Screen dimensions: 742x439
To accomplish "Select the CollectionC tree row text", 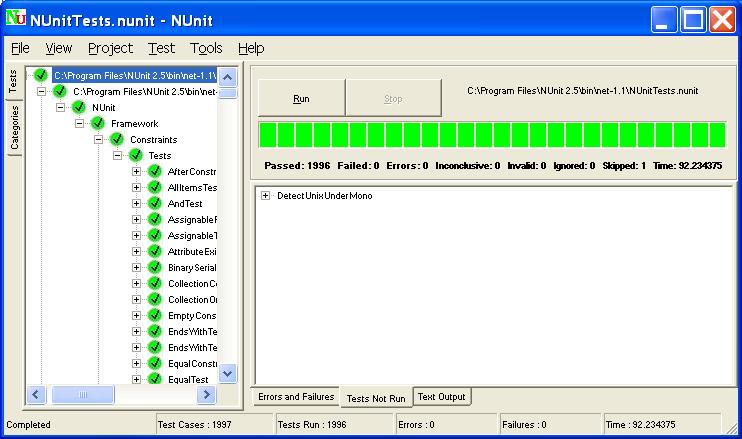I will [192, 283].
